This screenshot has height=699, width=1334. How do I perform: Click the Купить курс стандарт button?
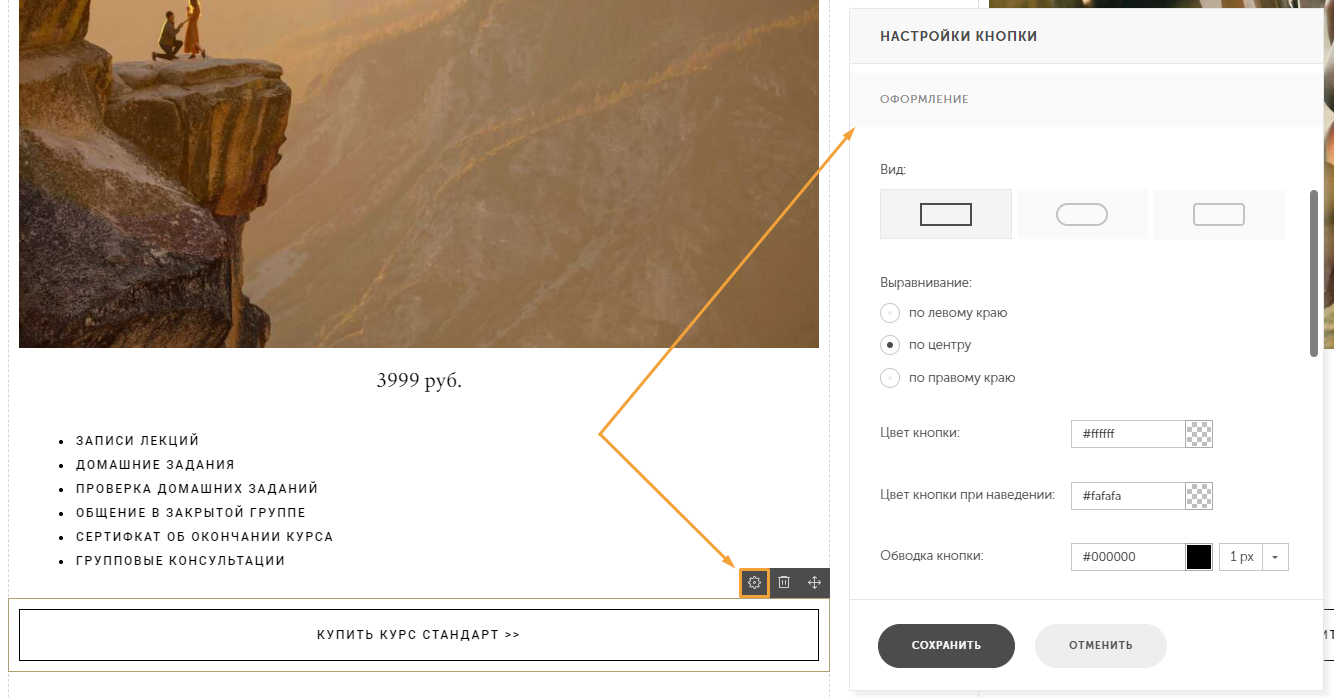coord(419,635)
